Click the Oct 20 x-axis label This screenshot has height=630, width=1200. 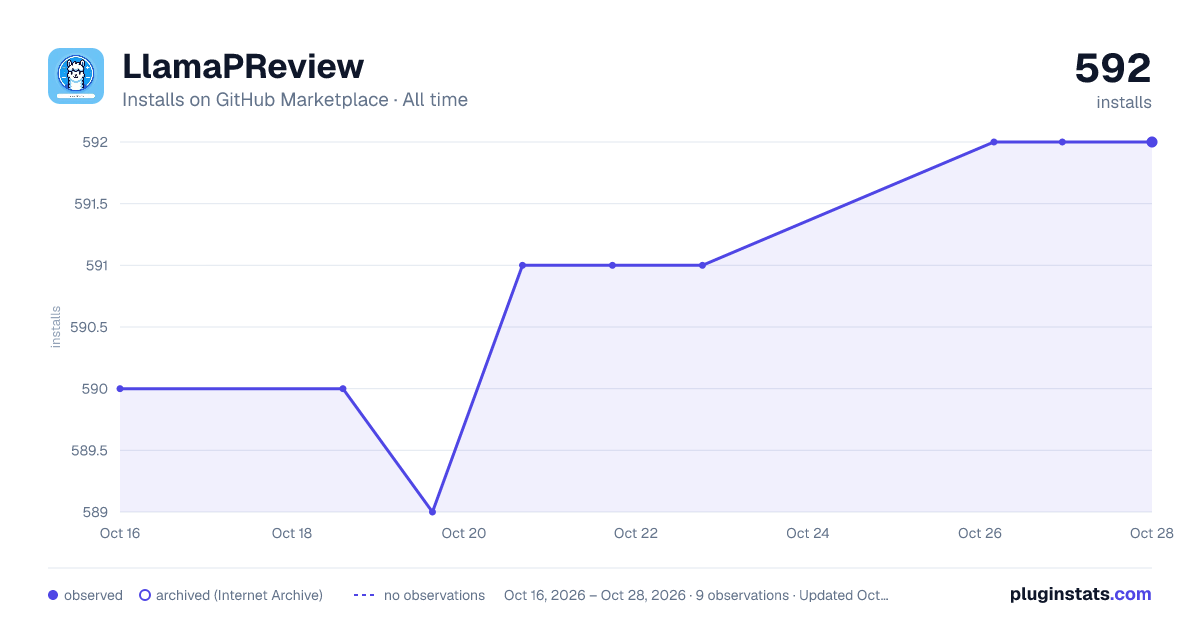pyautogui.click(x=464, y=533)
